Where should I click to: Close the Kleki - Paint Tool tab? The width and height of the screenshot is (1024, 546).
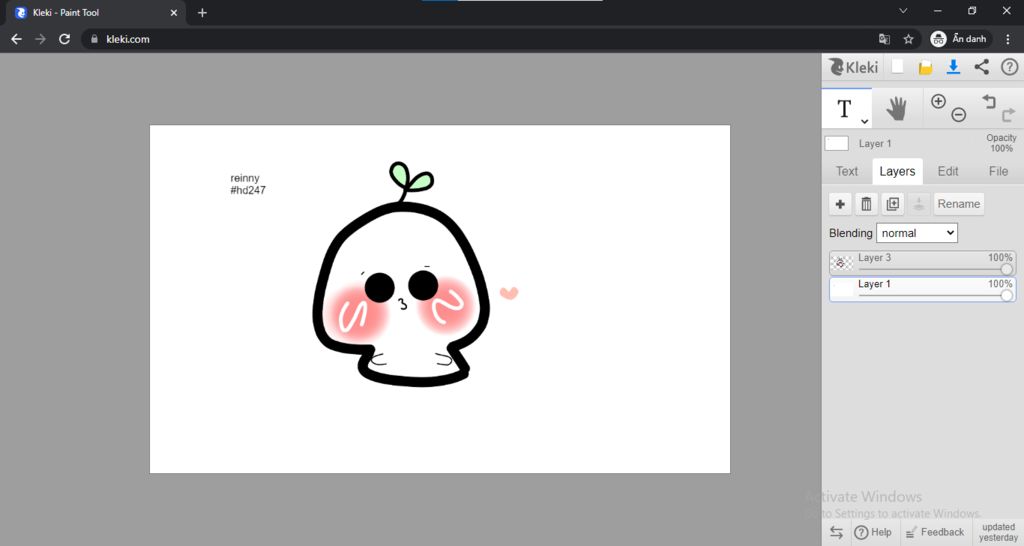click(174, 12)
